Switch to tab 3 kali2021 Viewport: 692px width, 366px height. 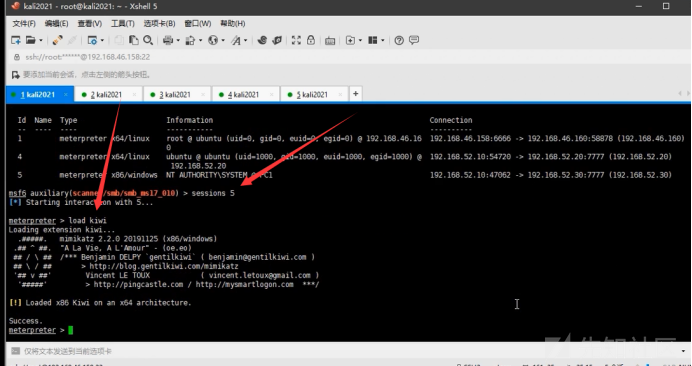point(177,94)
